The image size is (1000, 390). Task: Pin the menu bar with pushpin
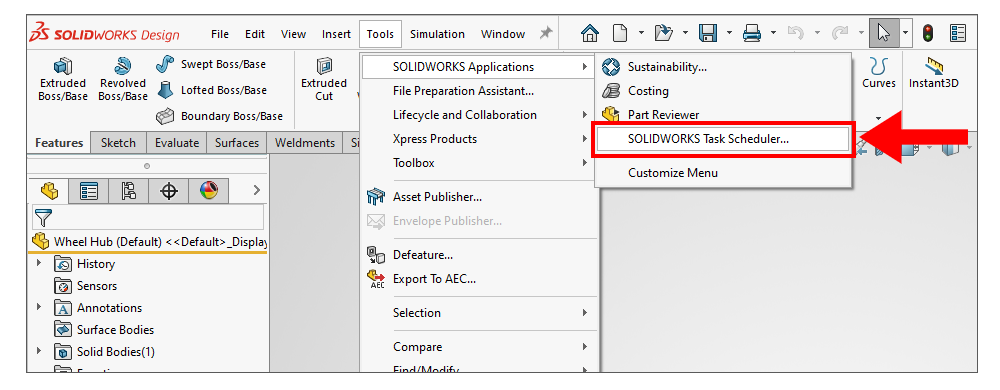[x=546, y=33]
